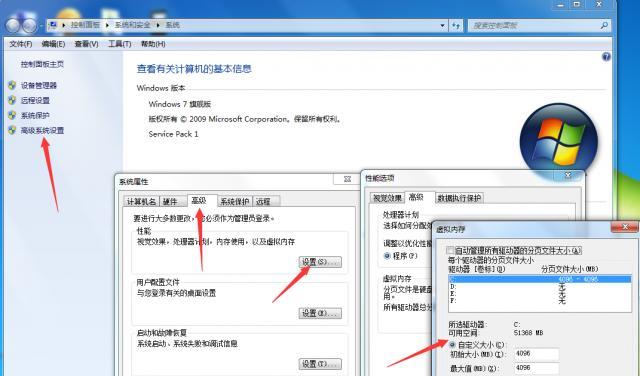640x376 pixels.
Task: Expand breadcrumb arrow after 控制面板
Action: (x=107, y=25)
